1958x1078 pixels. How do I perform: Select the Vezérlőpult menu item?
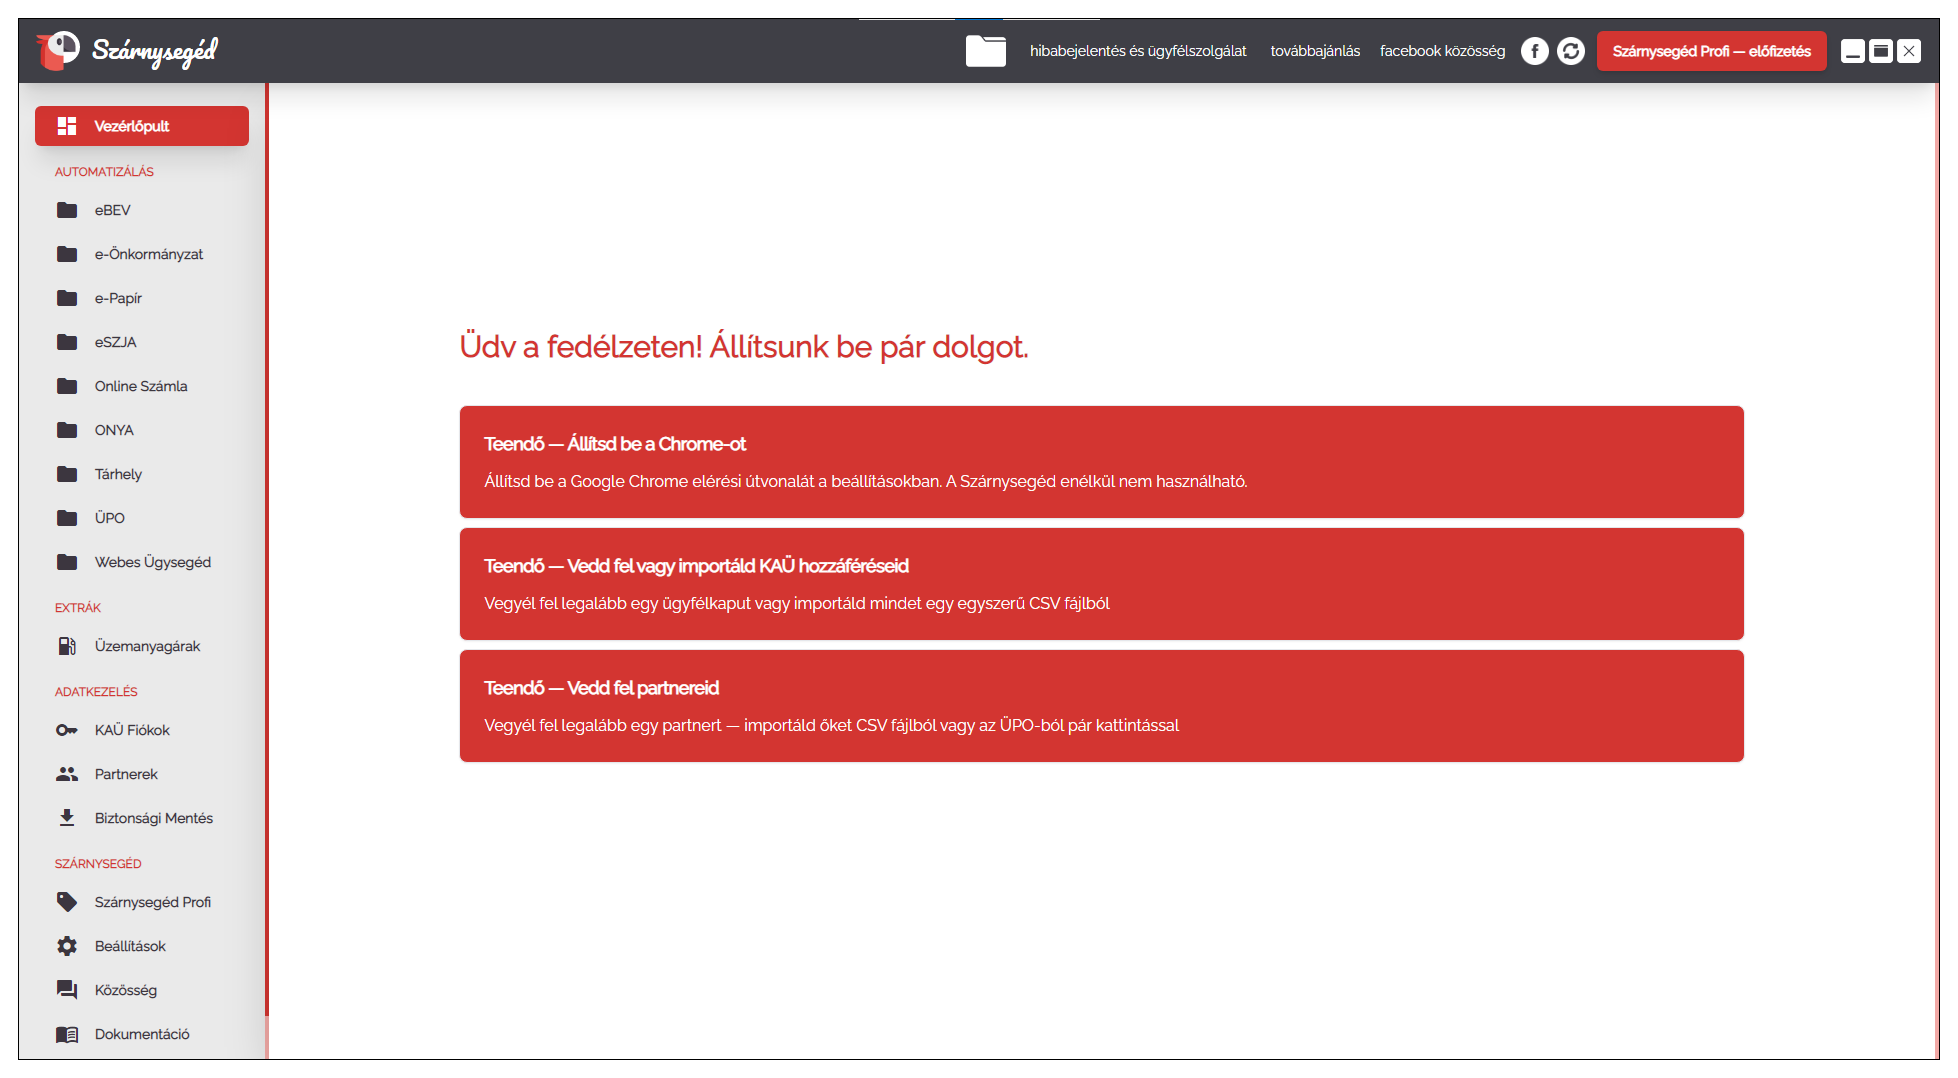click(x=142, y=126)
